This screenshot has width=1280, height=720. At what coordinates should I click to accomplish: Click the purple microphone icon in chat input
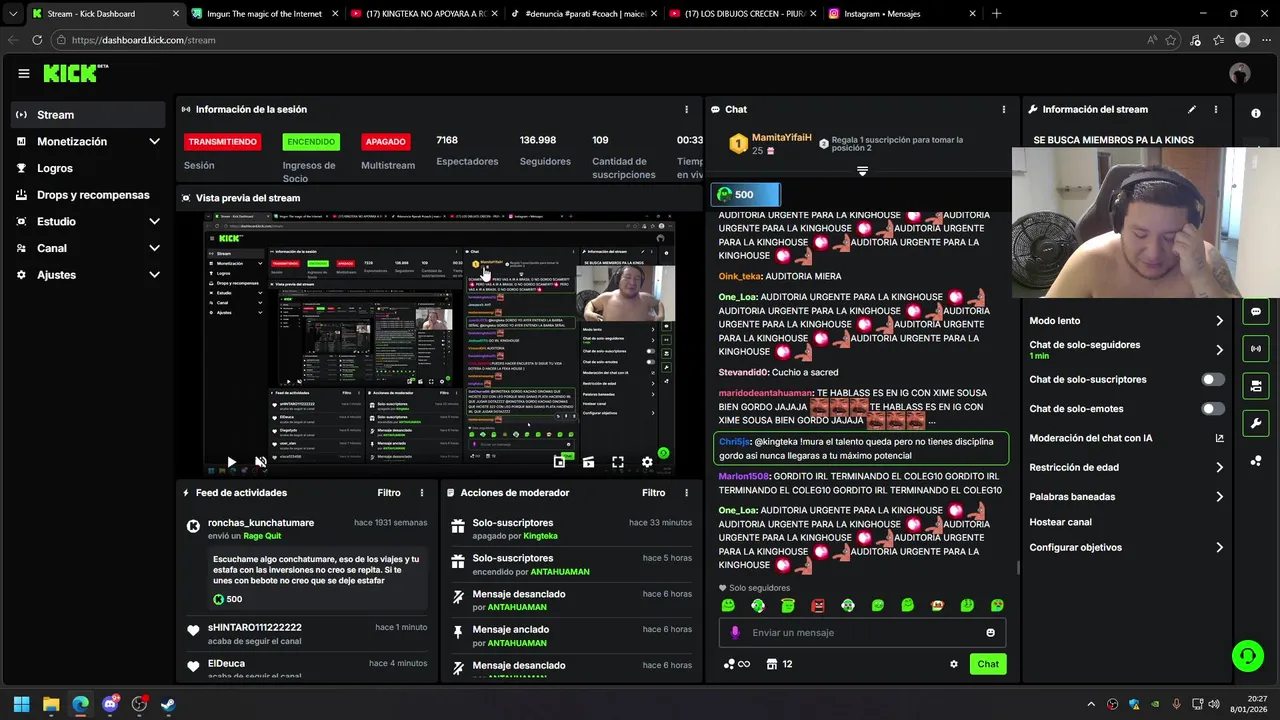point(735,633)
